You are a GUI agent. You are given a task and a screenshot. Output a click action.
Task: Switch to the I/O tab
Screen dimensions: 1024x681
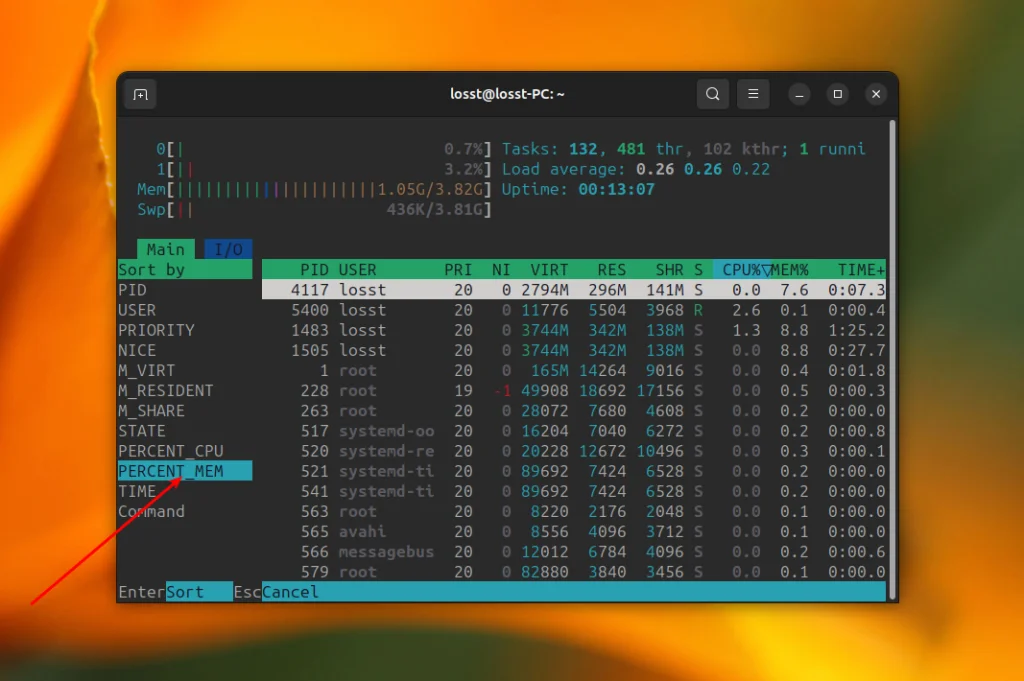pyautogui.click(x=229, y=249)
